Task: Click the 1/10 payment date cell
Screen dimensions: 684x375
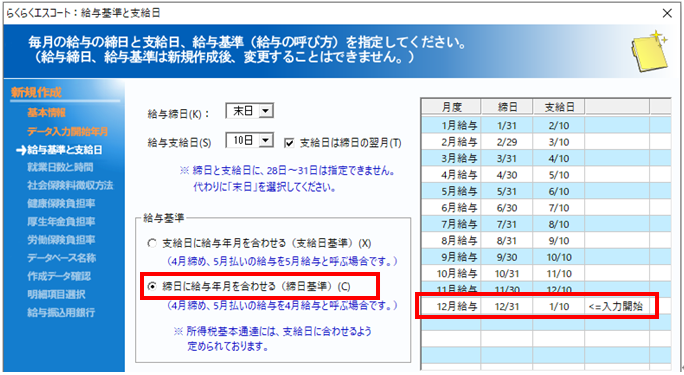Action: (x=559, y=307)
